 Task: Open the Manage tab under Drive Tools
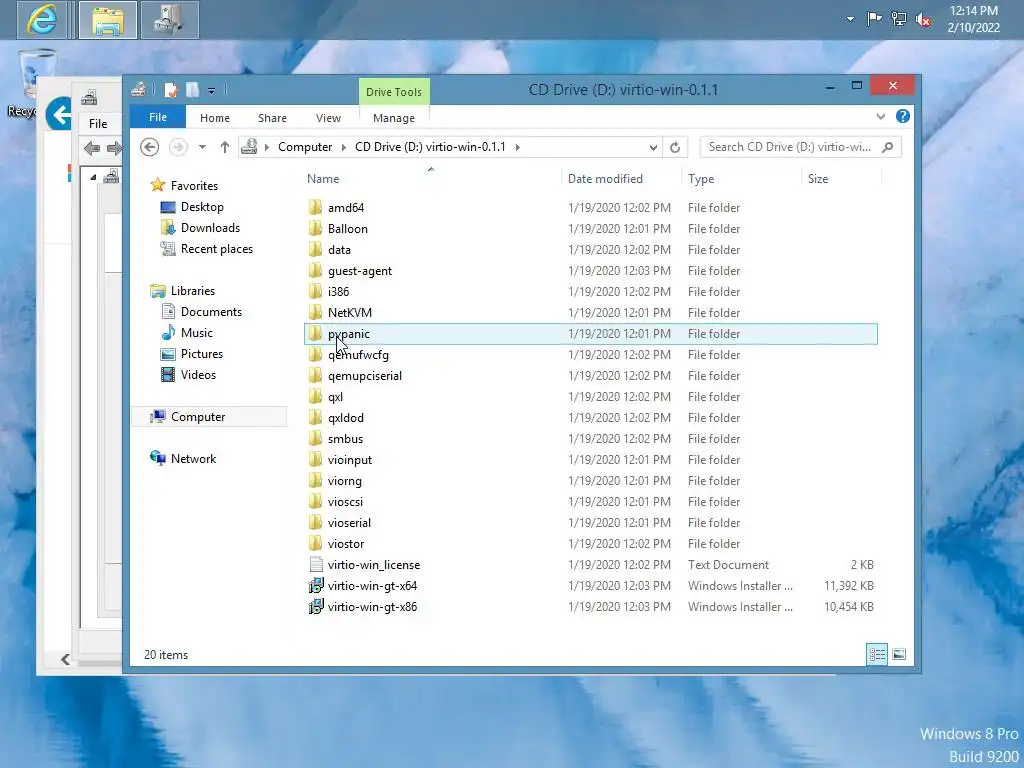[394, 118]
